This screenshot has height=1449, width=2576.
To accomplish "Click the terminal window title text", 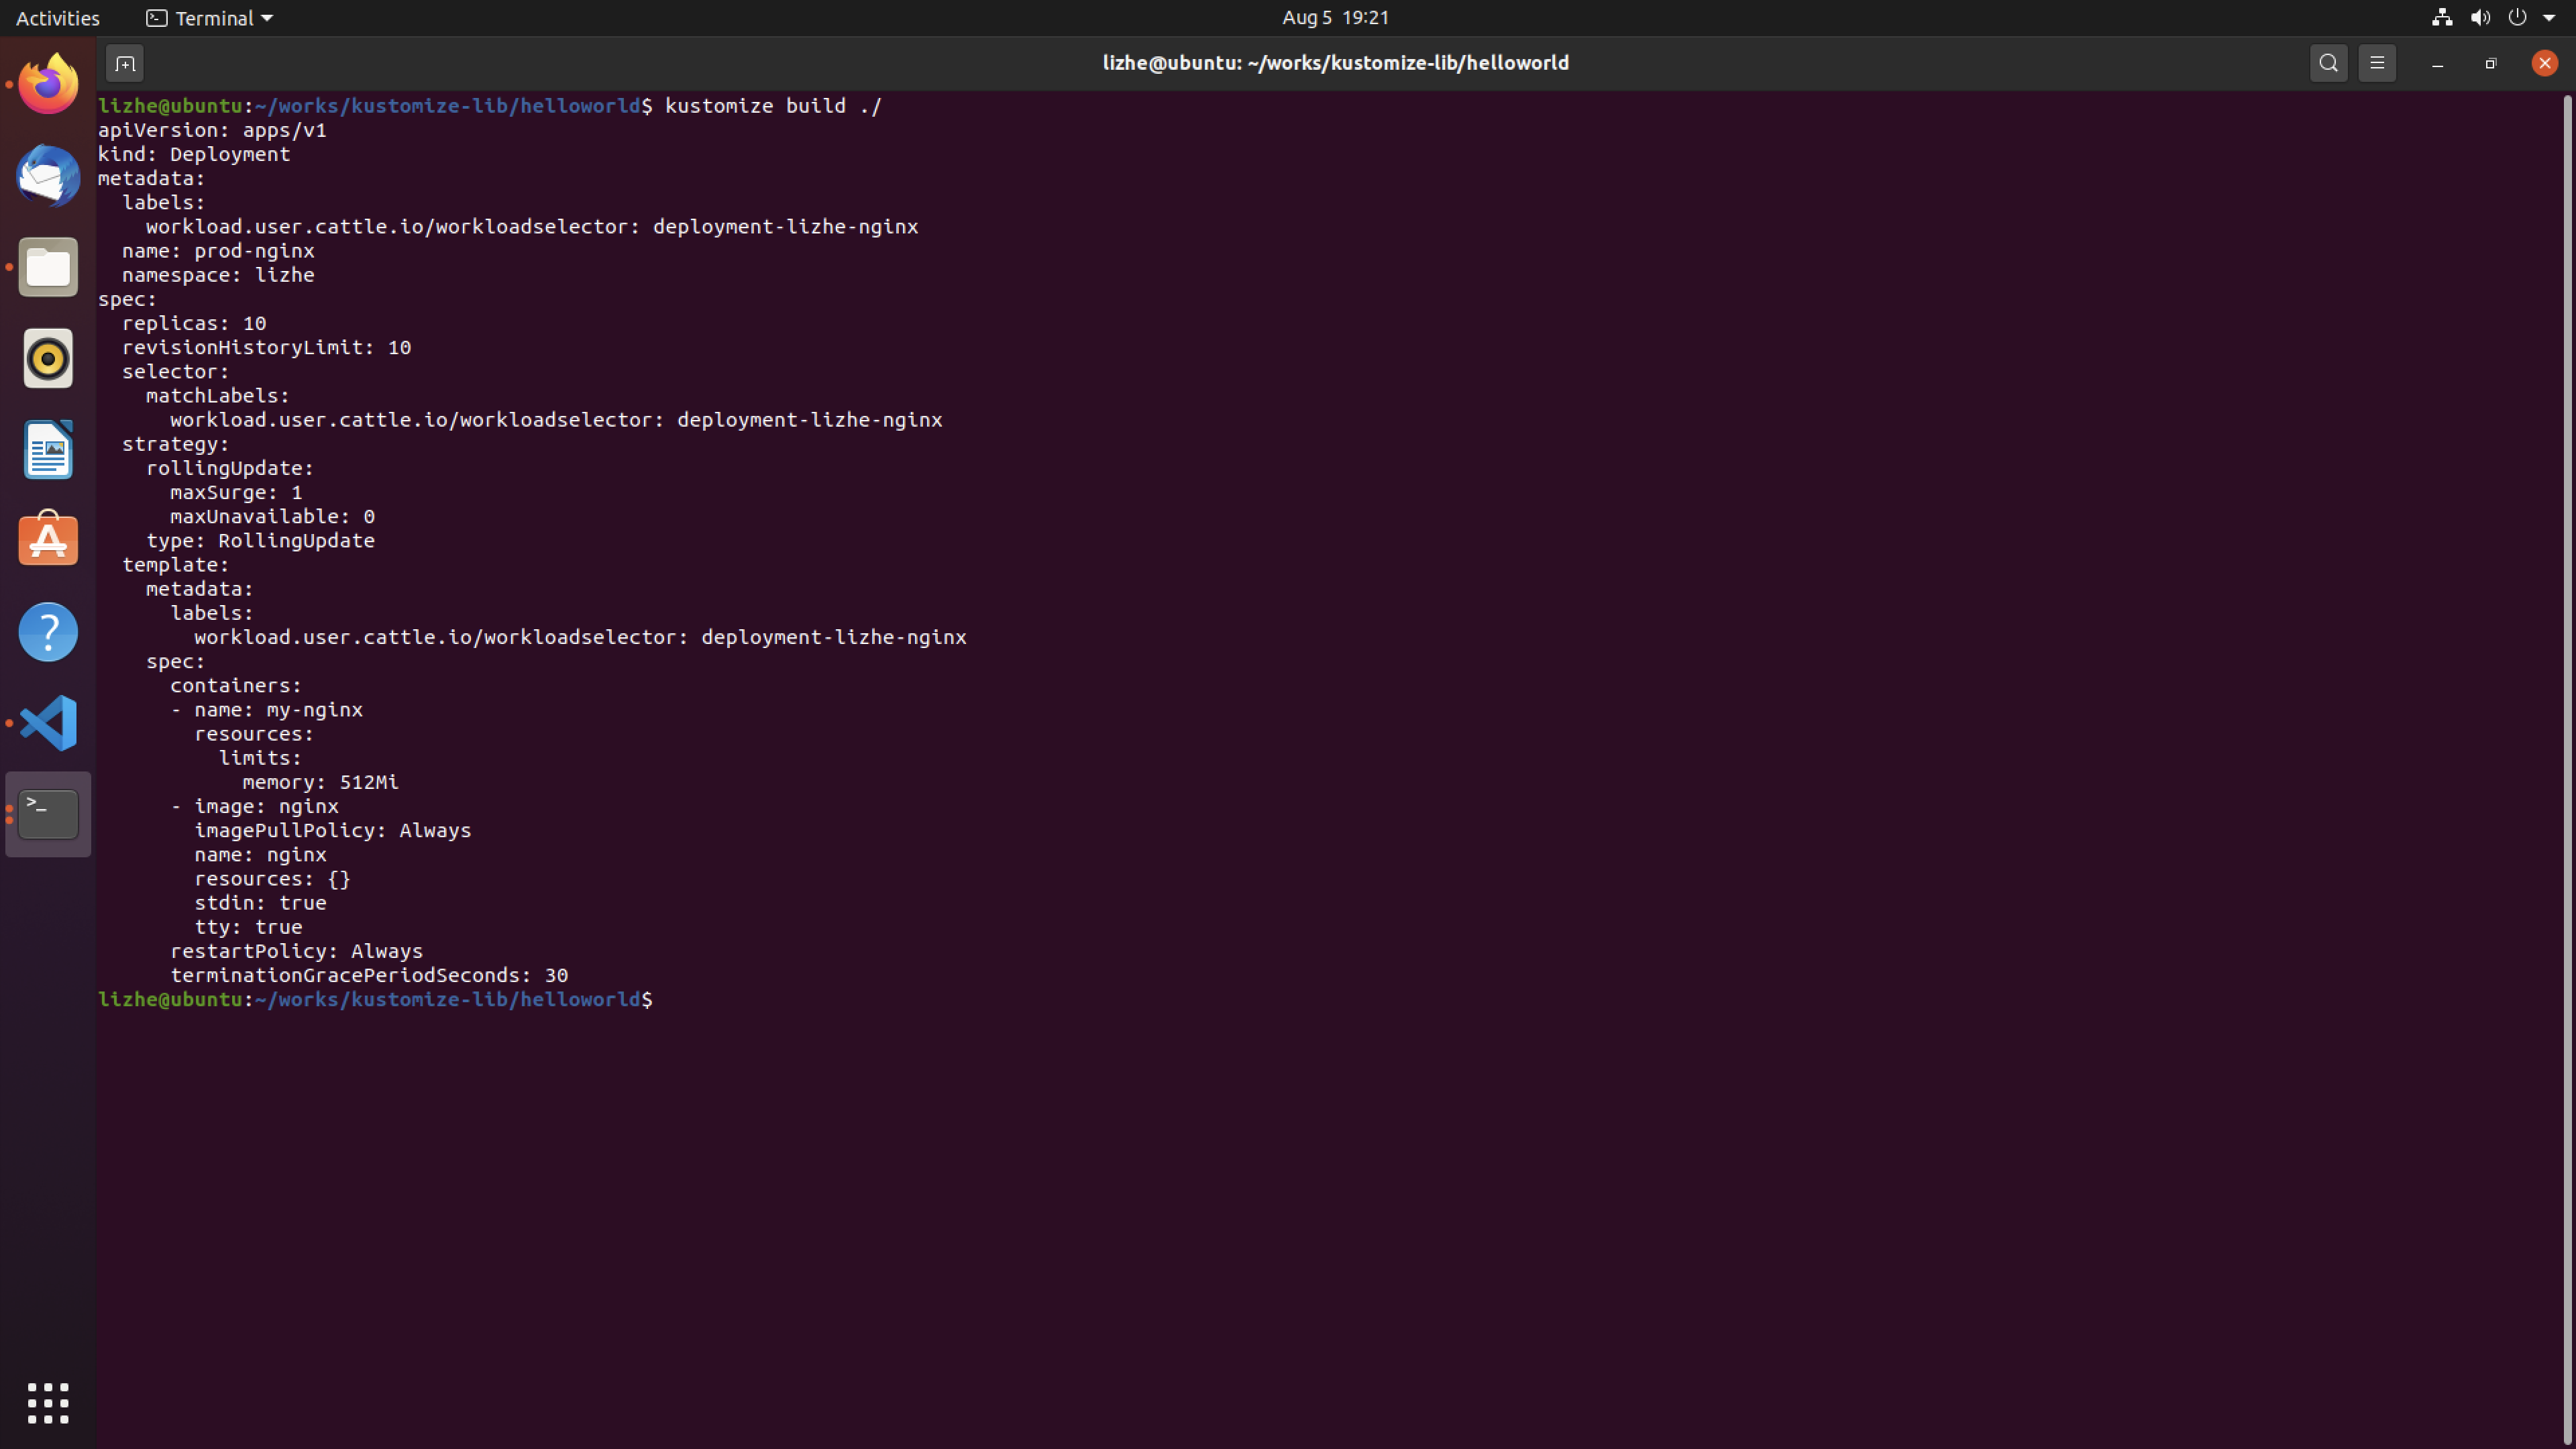I will (1335, 63).
